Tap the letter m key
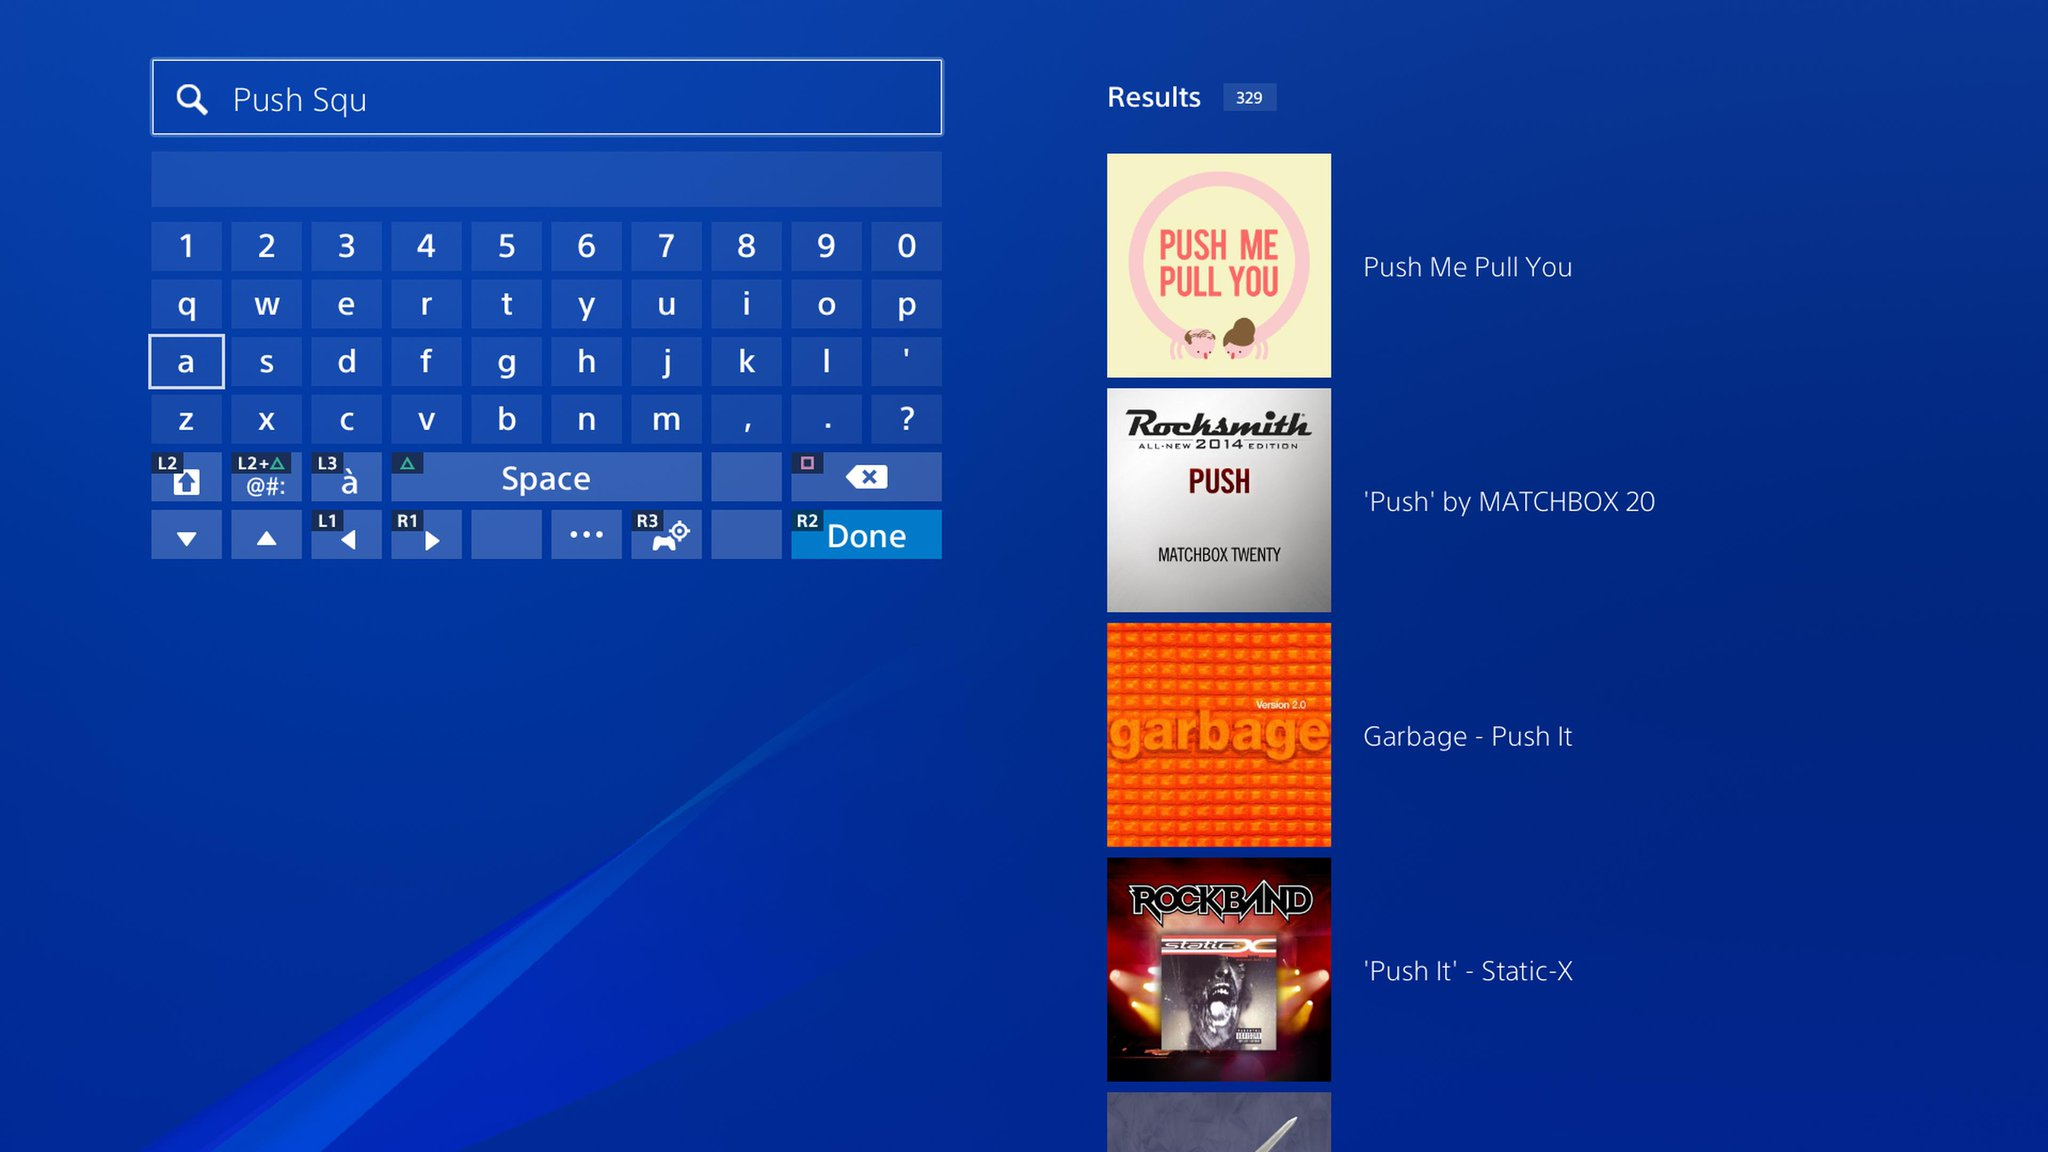Viewport: 2048px width, 1152px height. pyautogui.click(x=666, y=419)
